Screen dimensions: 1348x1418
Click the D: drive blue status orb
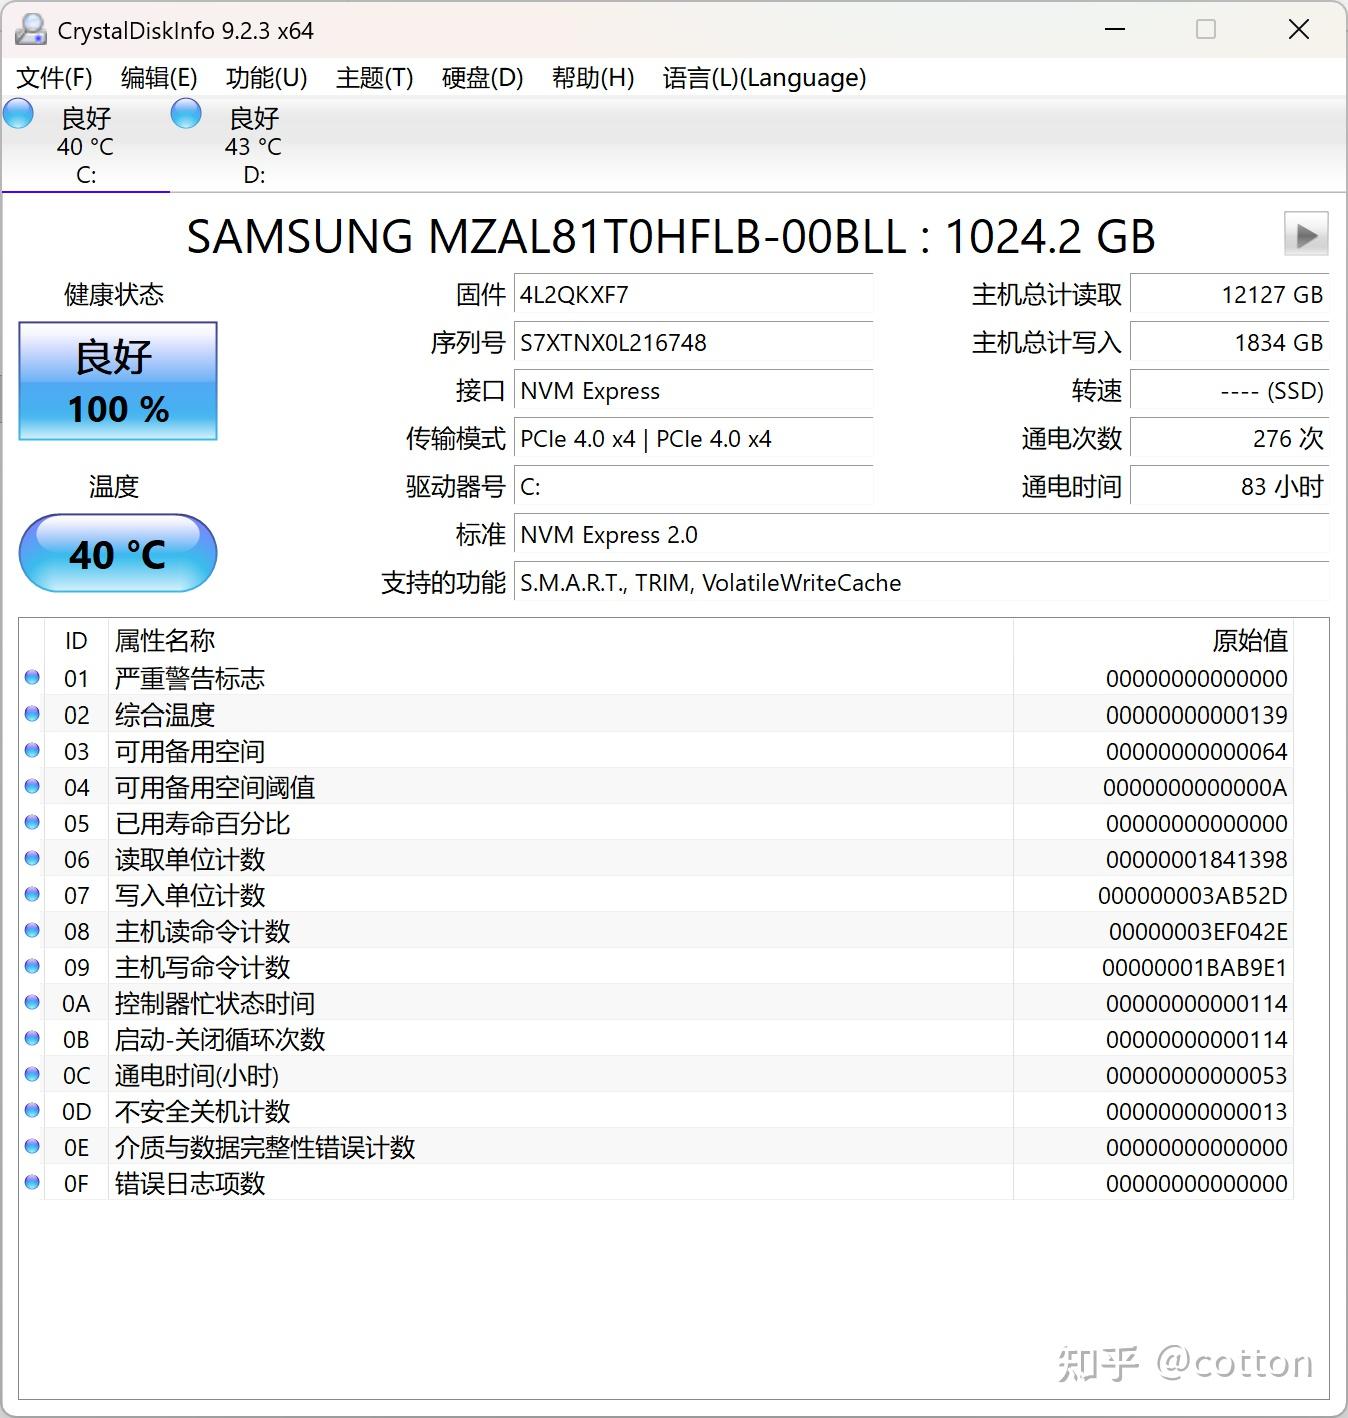pyautogui.click(x=186, y=114)
